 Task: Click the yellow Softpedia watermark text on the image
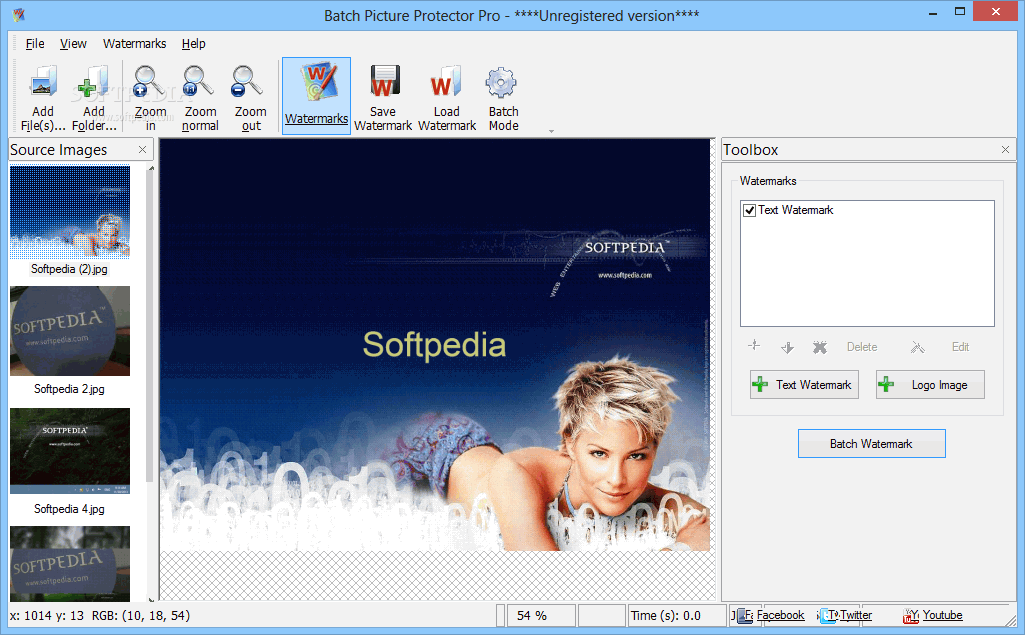click(435, 345)
